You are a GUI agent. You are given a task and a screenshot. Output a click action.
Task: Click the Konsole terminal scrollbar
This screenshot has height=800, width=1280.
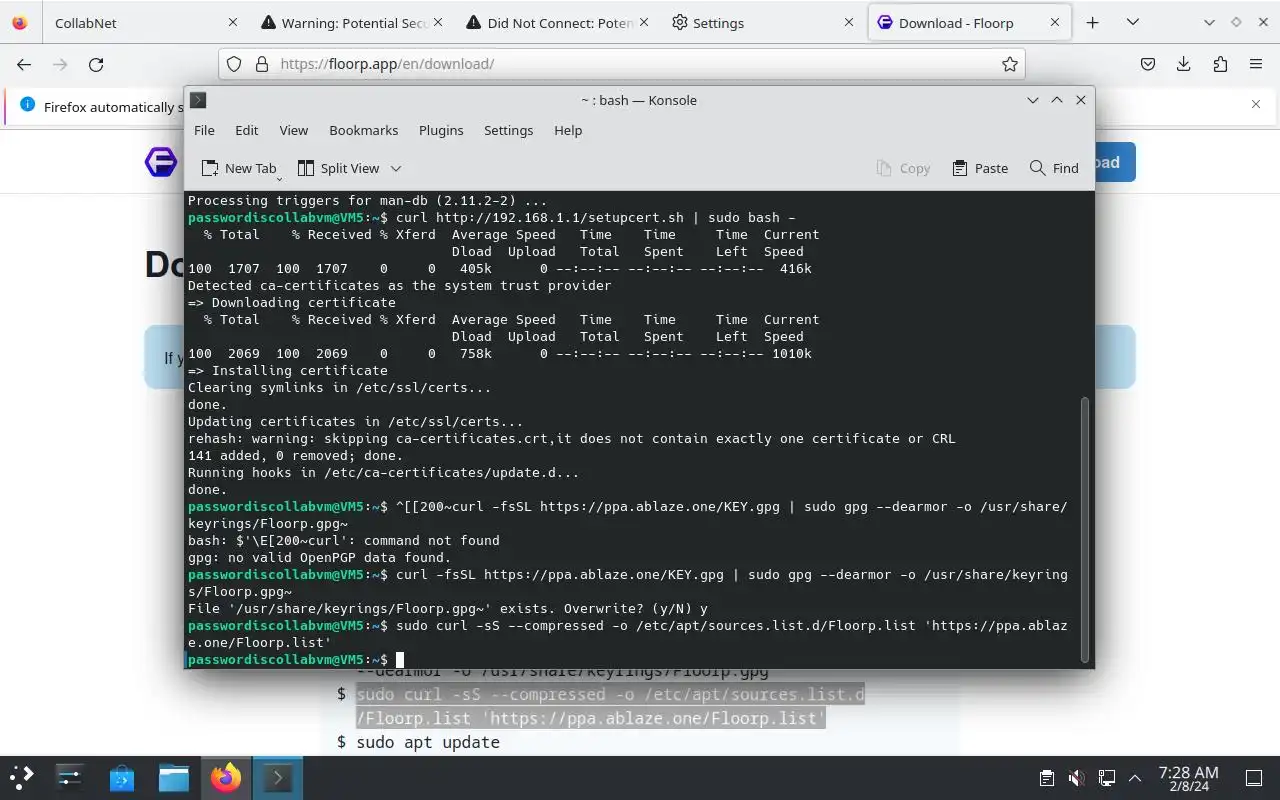tap(1084, 529)
